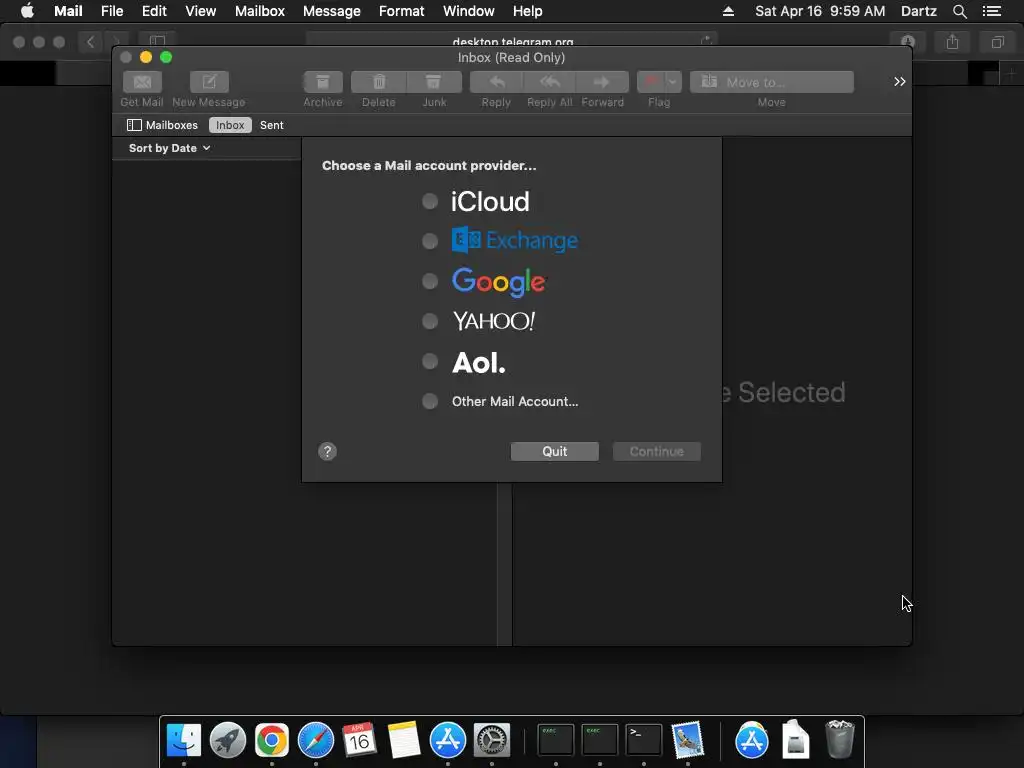Click the Quit button
Image resolution: width=1024 pixels, height=768 pixels.
pos(554,451)
